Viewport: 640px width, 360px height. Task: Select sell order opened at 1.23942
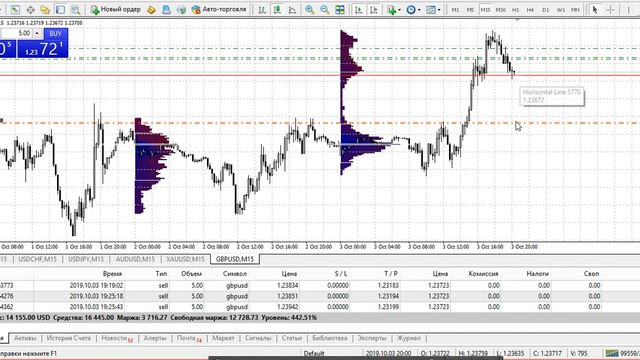(x=300, y=307)
